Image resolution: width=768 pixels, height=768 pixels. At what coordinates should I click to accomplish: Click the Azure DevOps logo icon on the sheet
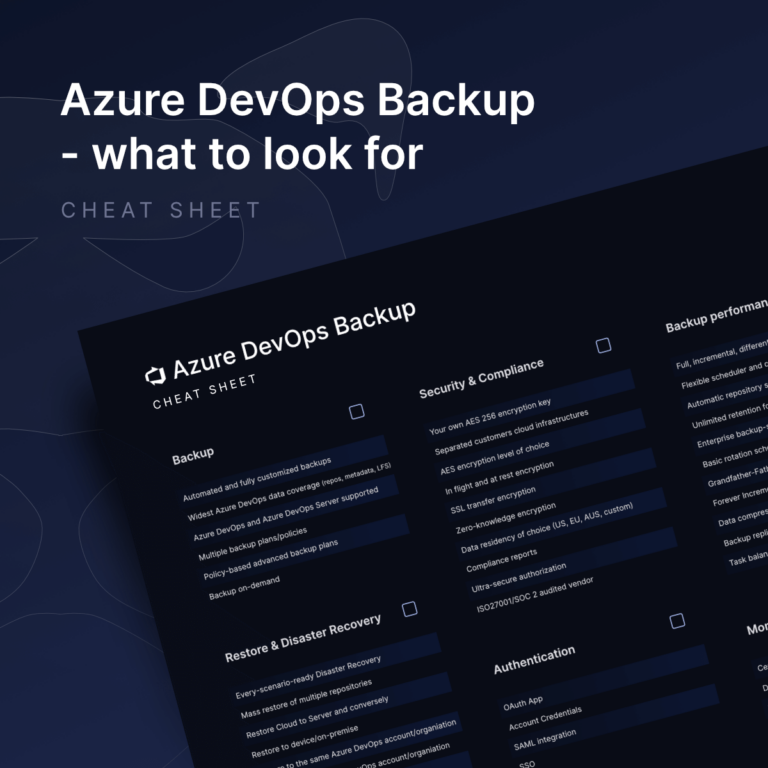click(x=156, y=376)
